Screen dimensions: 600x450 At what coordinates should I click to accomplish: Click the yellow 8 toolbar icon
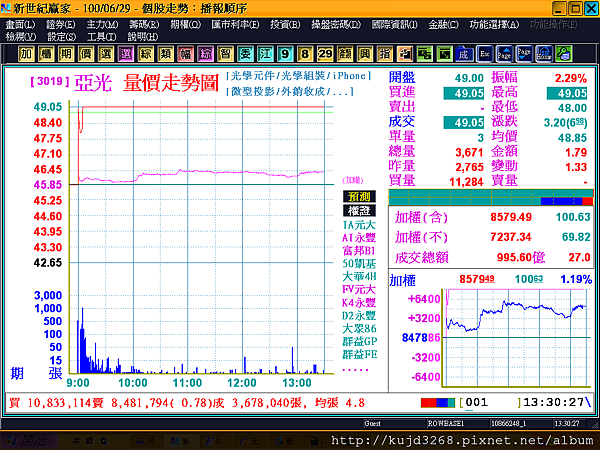click(x=305, y=54)
